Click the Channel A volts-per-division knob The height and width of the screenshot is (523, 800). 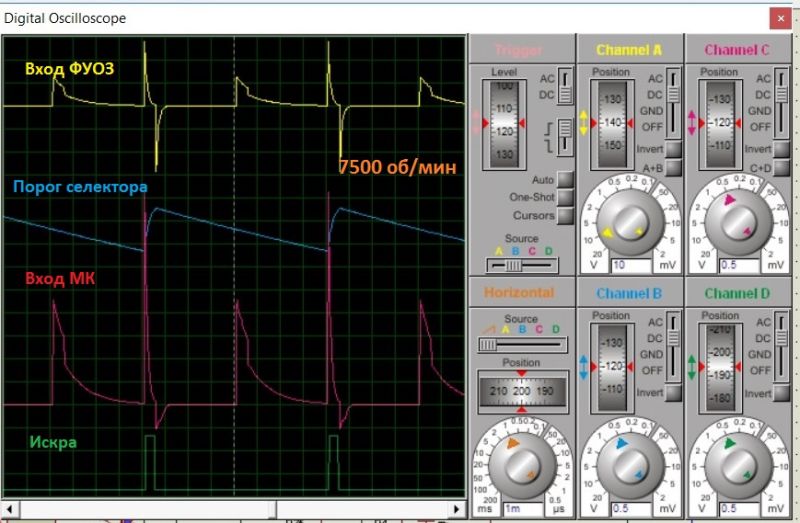point(631,222)
